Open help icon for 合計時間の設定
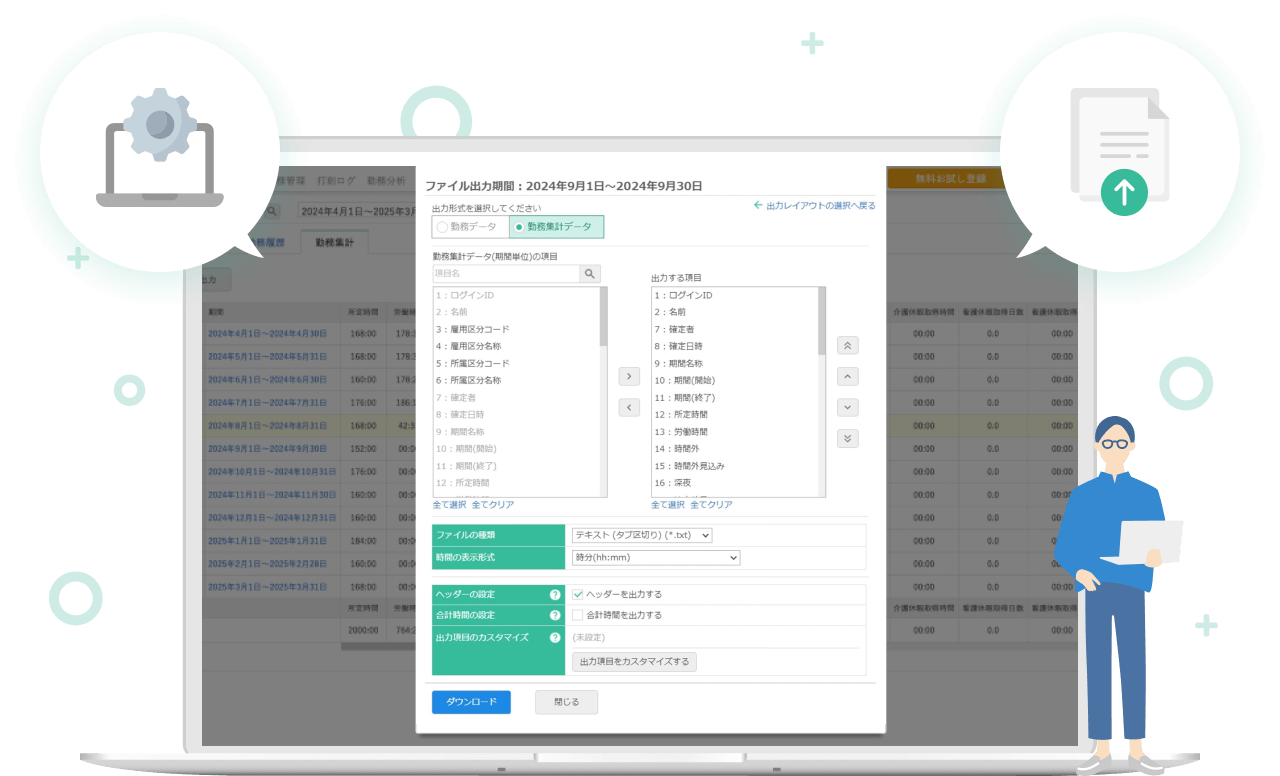 (555, 615)
